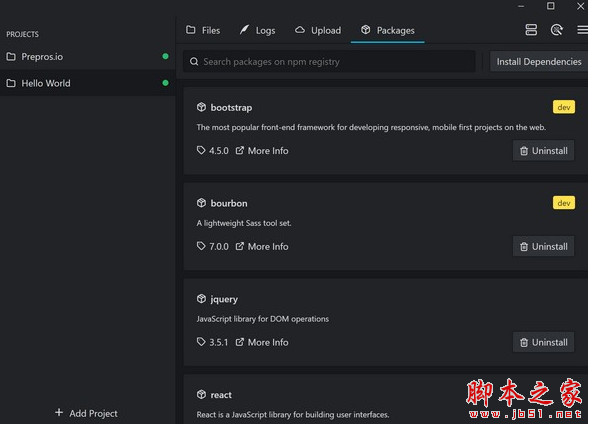Click the bourbon package name
Image resolution: width=593 pixels, height=425 pixels.
[x=229, y=203]
